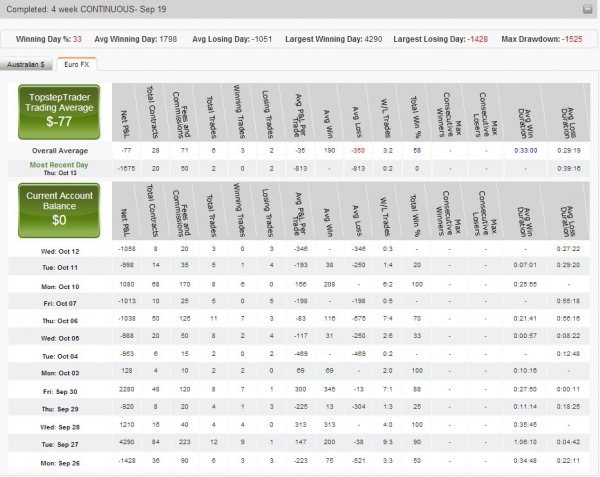Click Avg Winning Day value 1798
600x477 pixels.
(x=168, y=39)
